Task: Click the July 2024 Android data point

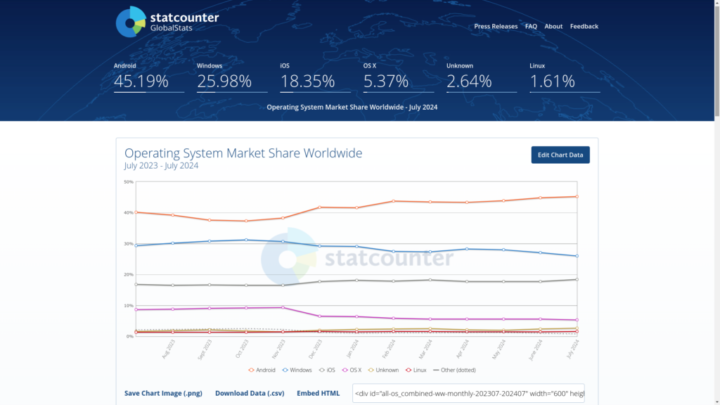Action: click(x=574, y=196)
